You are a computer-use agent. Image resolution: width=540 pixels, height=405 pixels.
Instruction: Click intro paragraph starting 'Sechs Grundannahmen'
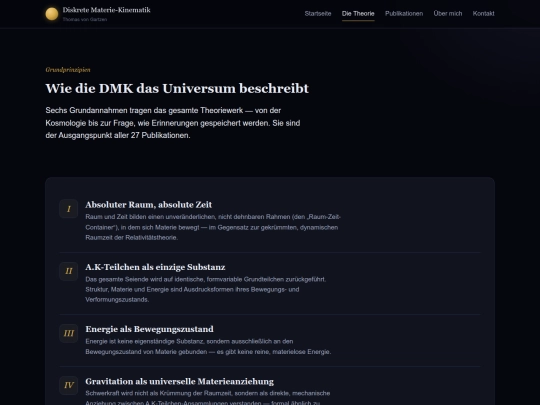click(x=173, y=123)
